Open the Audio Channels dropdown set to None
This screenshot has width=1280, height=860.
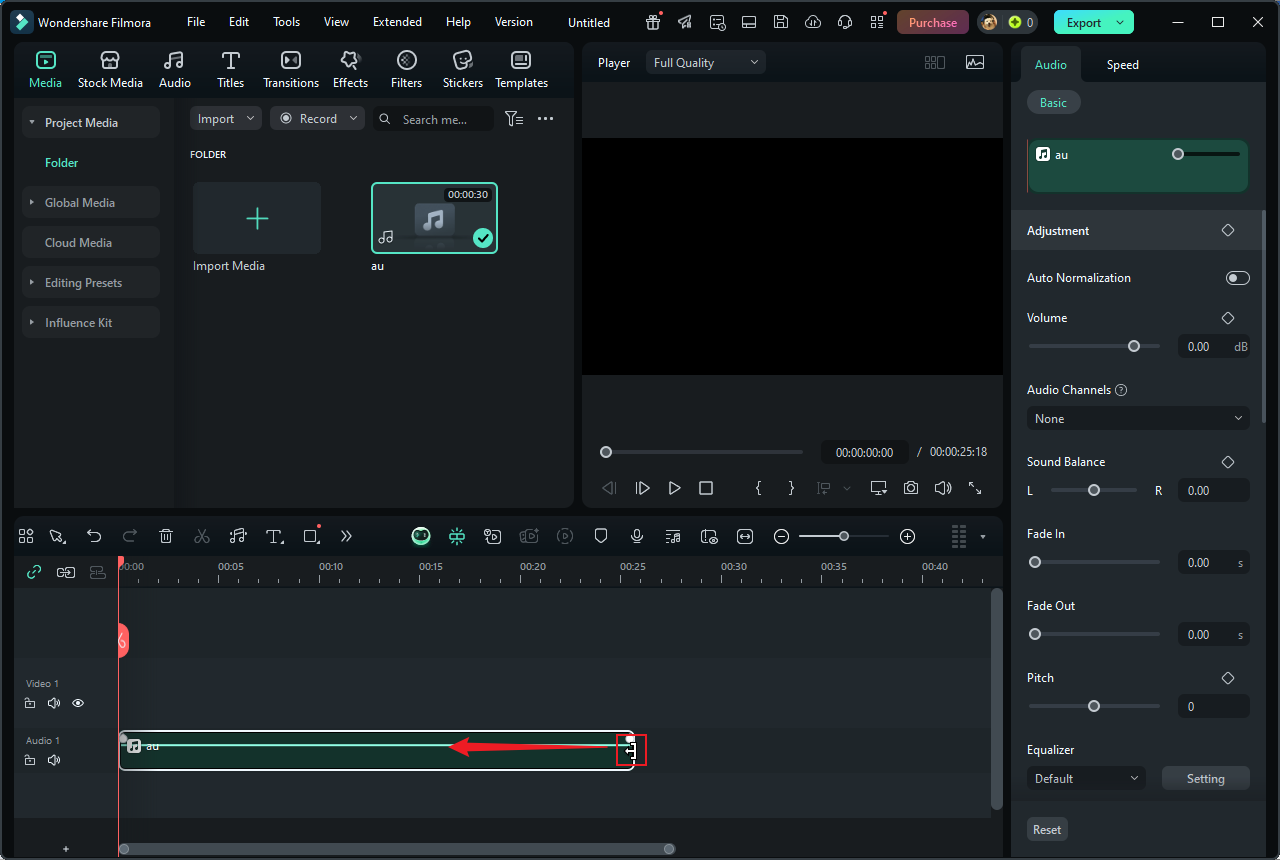(x=1137, y=418)
